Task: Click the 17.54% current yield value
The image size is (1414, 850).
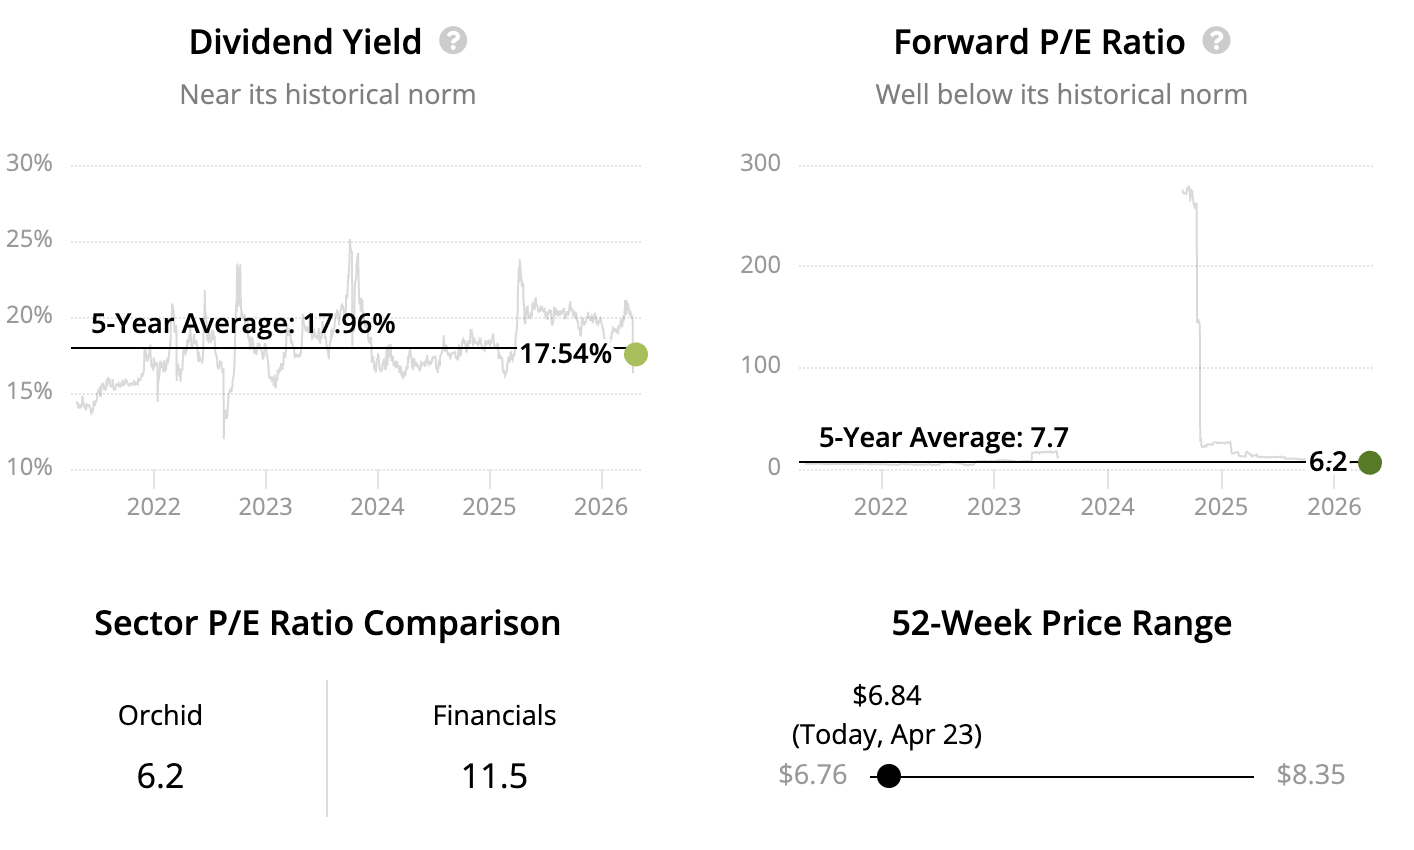Action: (565, 354)
